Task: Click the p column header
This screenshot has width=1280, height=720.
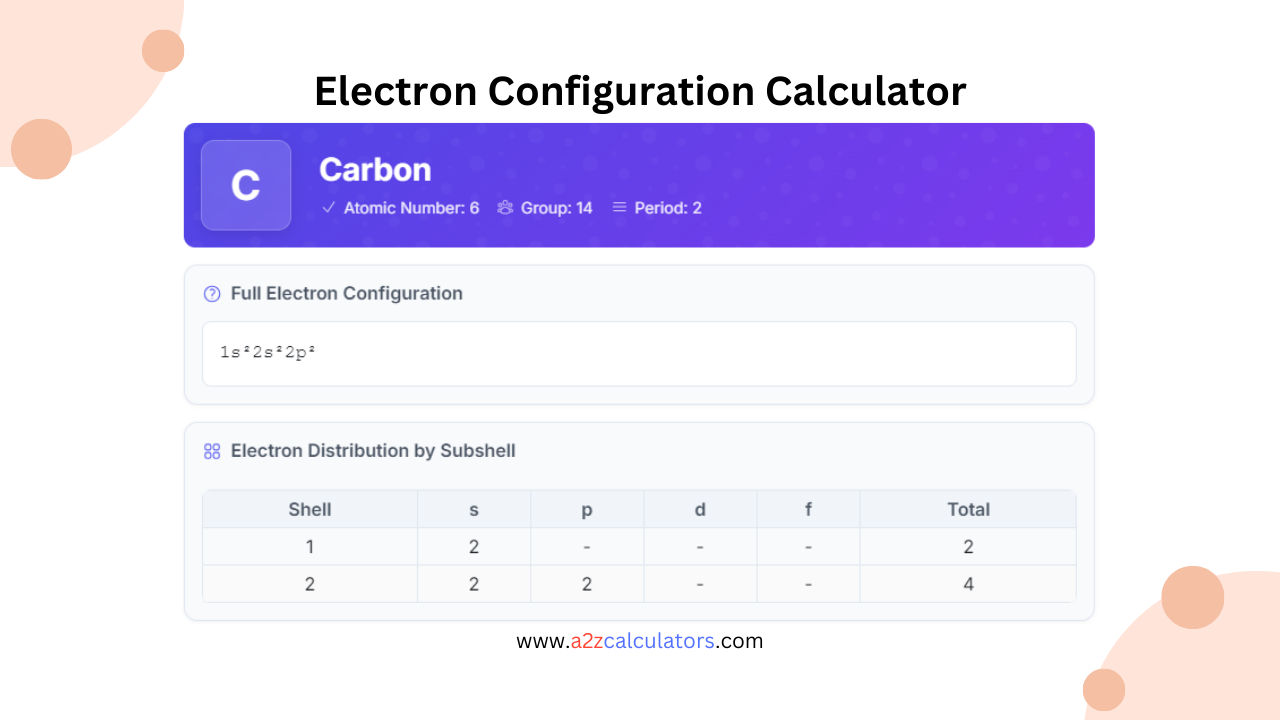Action: point(587,509)
